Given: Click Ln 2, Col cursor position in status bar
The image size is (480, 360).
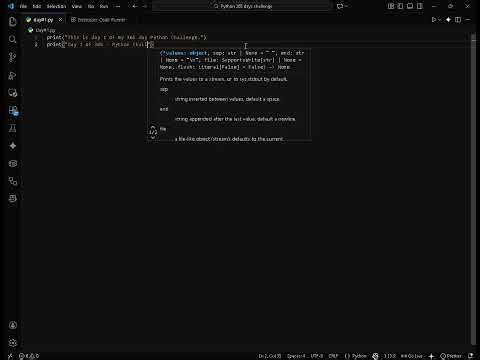Looking at the screenshot, I should point(270,356).
